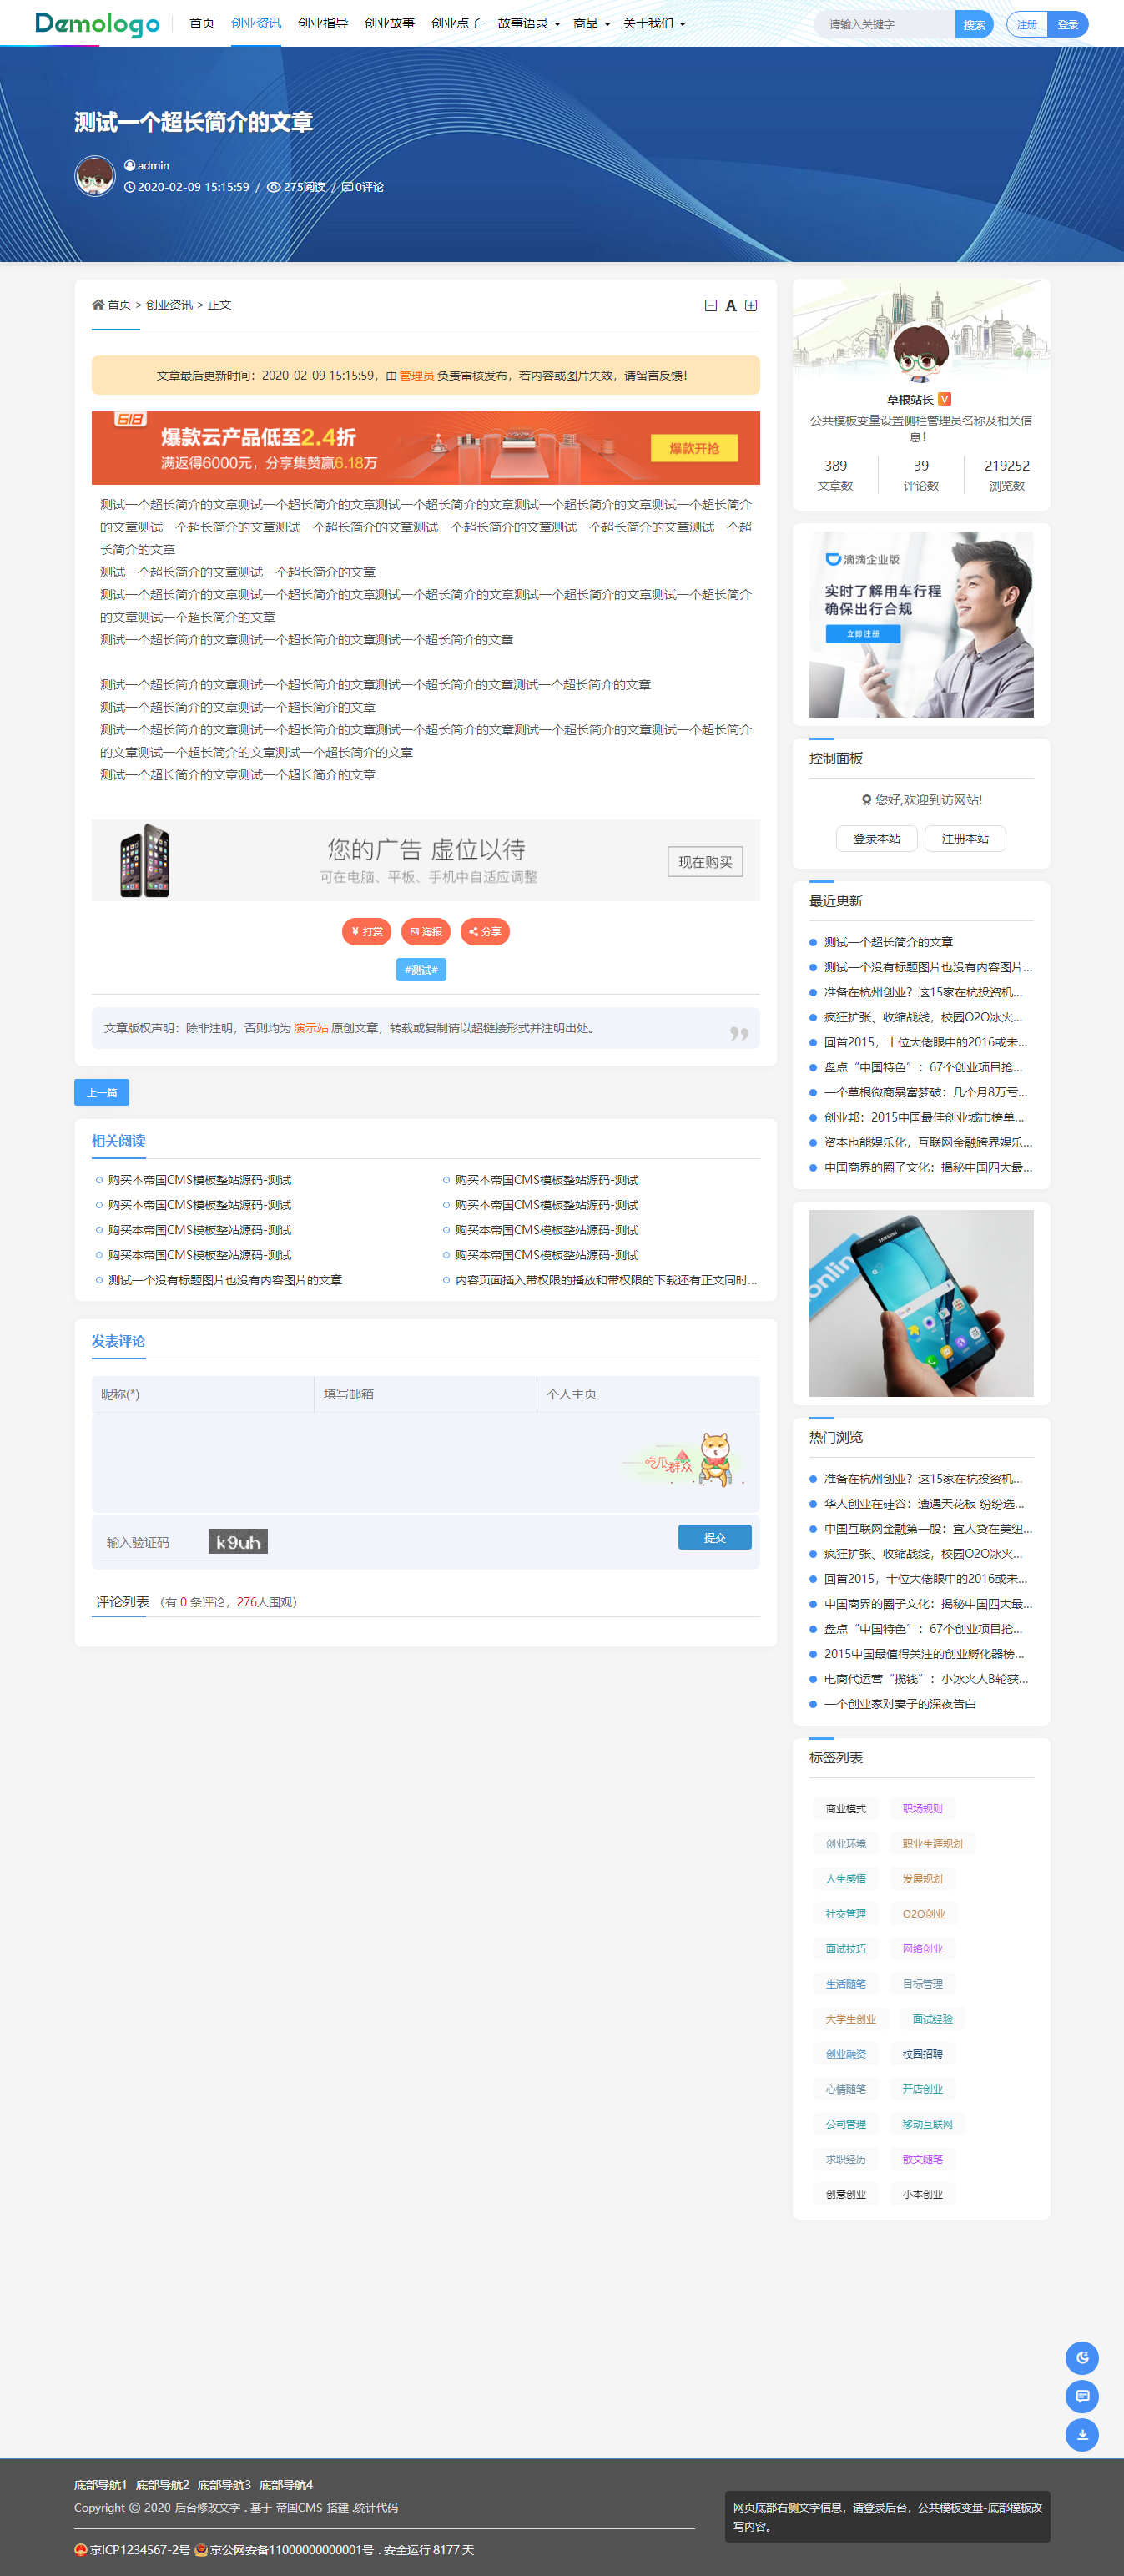Click the 打赏 reward button
The image size is (1124, 2576).
coord(366,931)
